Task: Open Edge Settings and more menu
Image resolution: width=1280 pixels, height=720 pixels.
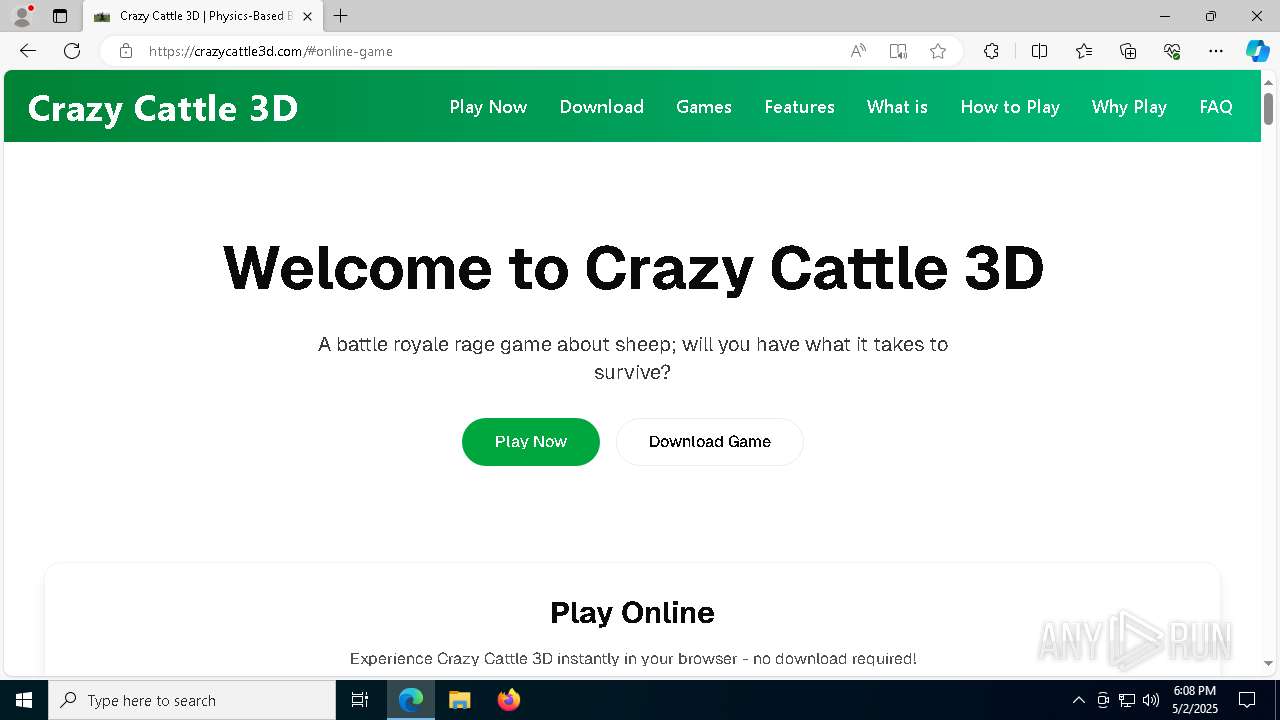Action: (1216, 51)
